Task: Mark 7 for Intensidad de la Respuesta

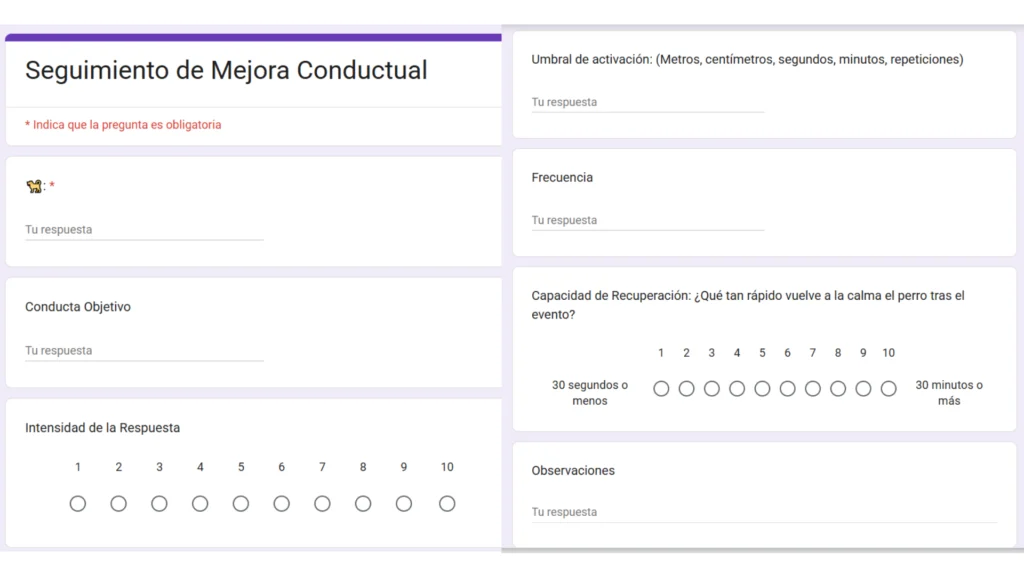Action: (x=322, y=504)
